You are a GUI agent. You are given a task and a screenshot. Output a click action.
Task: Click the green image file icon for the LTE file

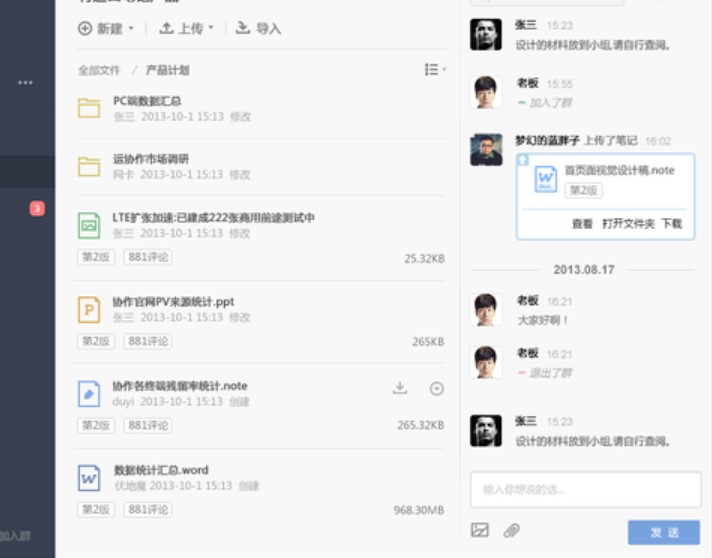point(89,225)
